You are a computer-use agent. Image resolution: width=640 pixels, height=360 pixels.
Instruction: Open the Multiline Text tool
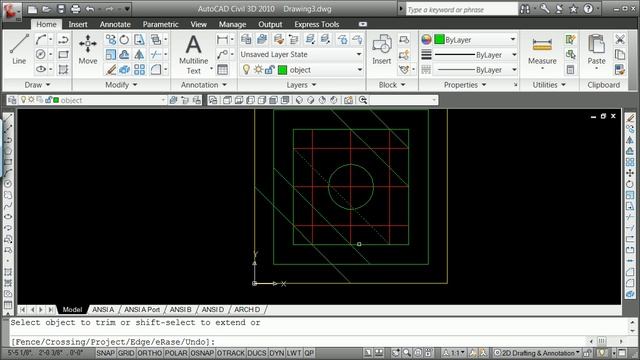(193, 54)
